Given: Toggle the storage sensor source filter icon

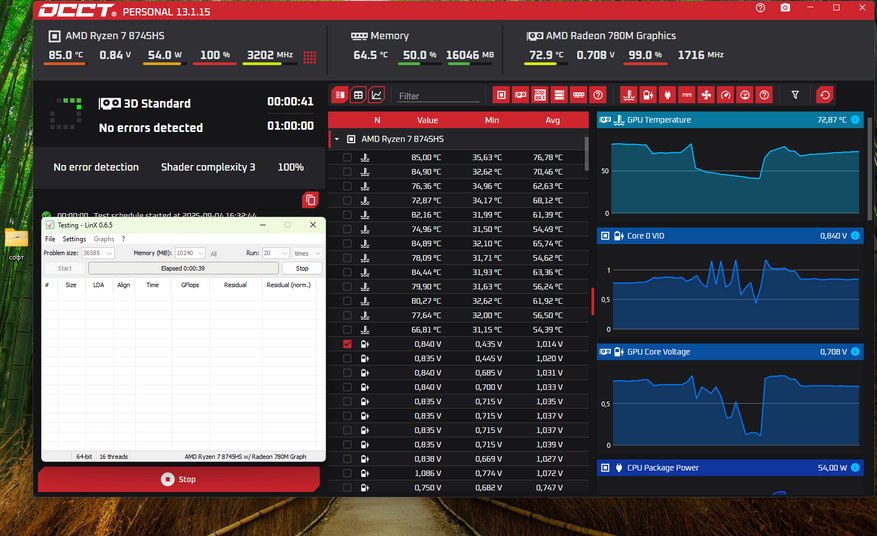Looking at the screenshot, I should 559,95.
